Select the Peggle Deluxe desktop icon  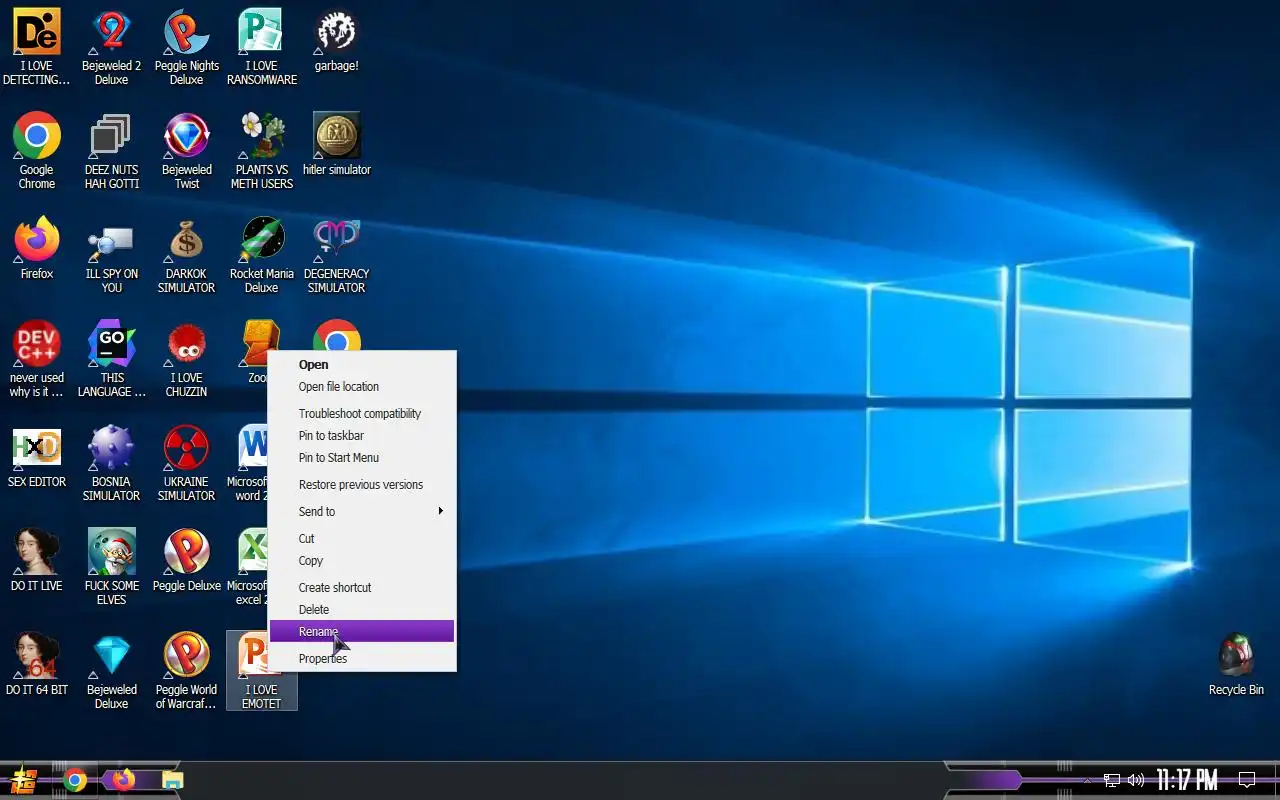point(186,560)
